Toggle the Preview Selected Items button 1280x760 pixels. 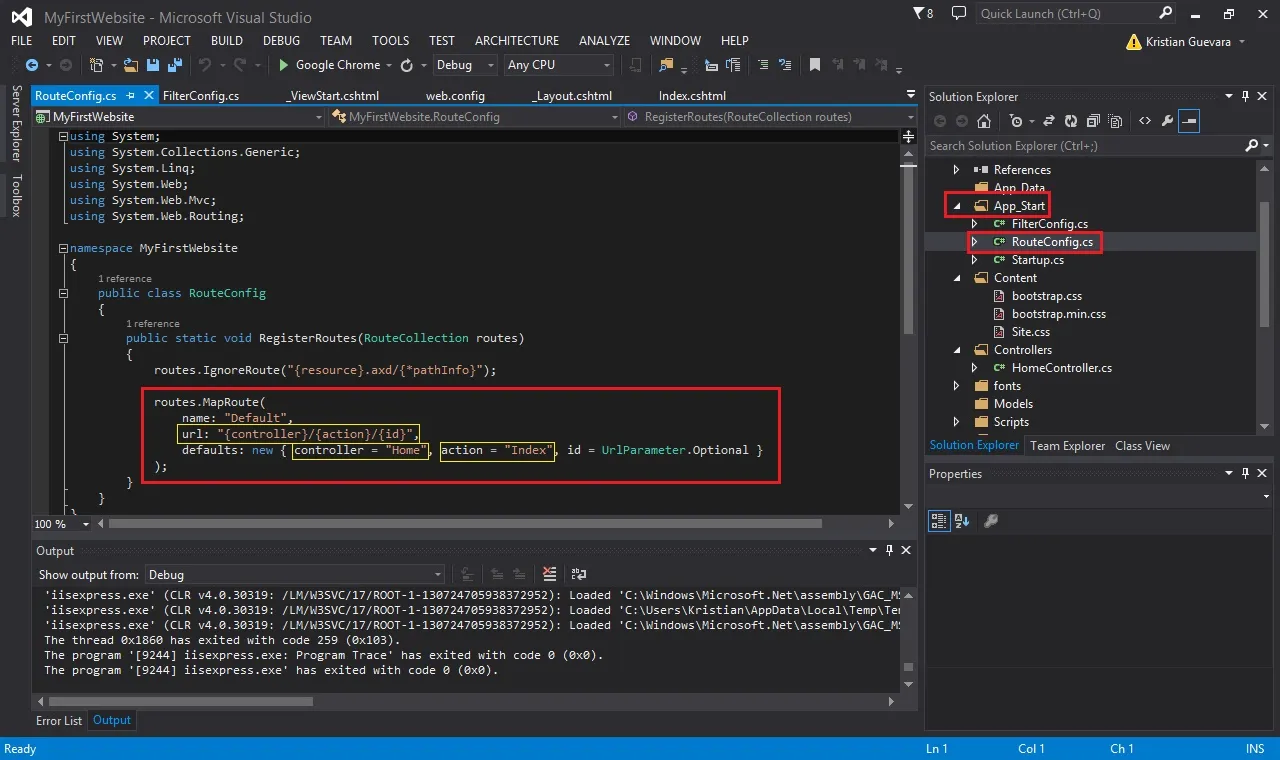pyautogui.click(x=1189, y=121)
